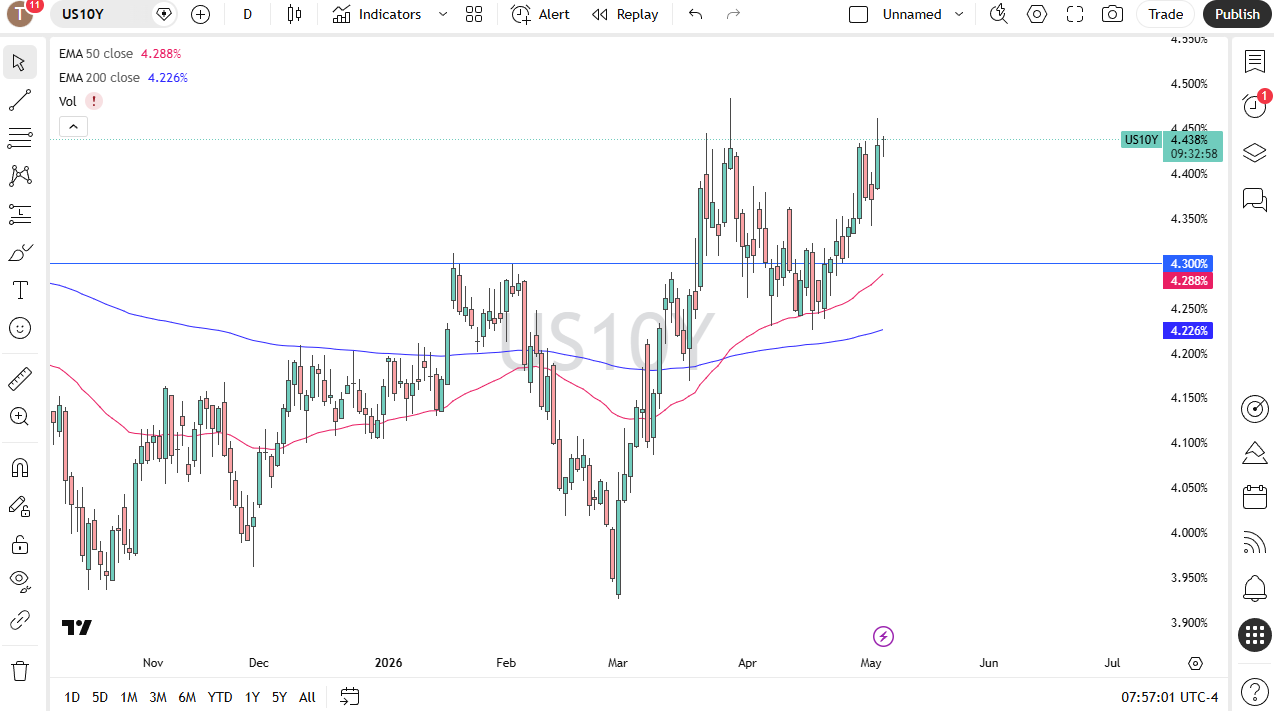
Task: Open the emoji icons tool
Action: pos(19,328)
